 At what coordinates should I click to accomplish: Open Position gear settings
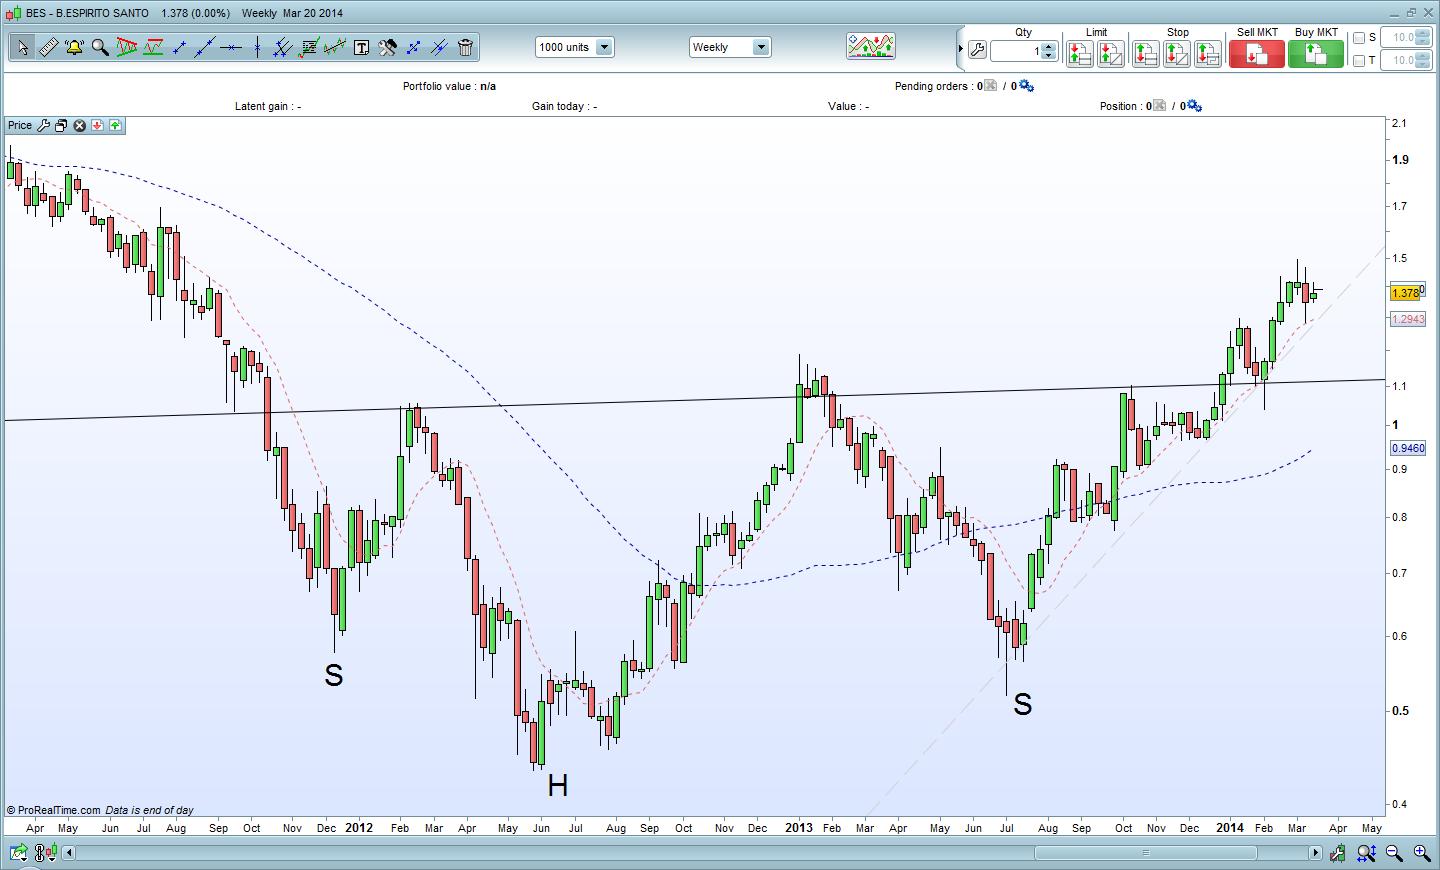(1195, 106)
